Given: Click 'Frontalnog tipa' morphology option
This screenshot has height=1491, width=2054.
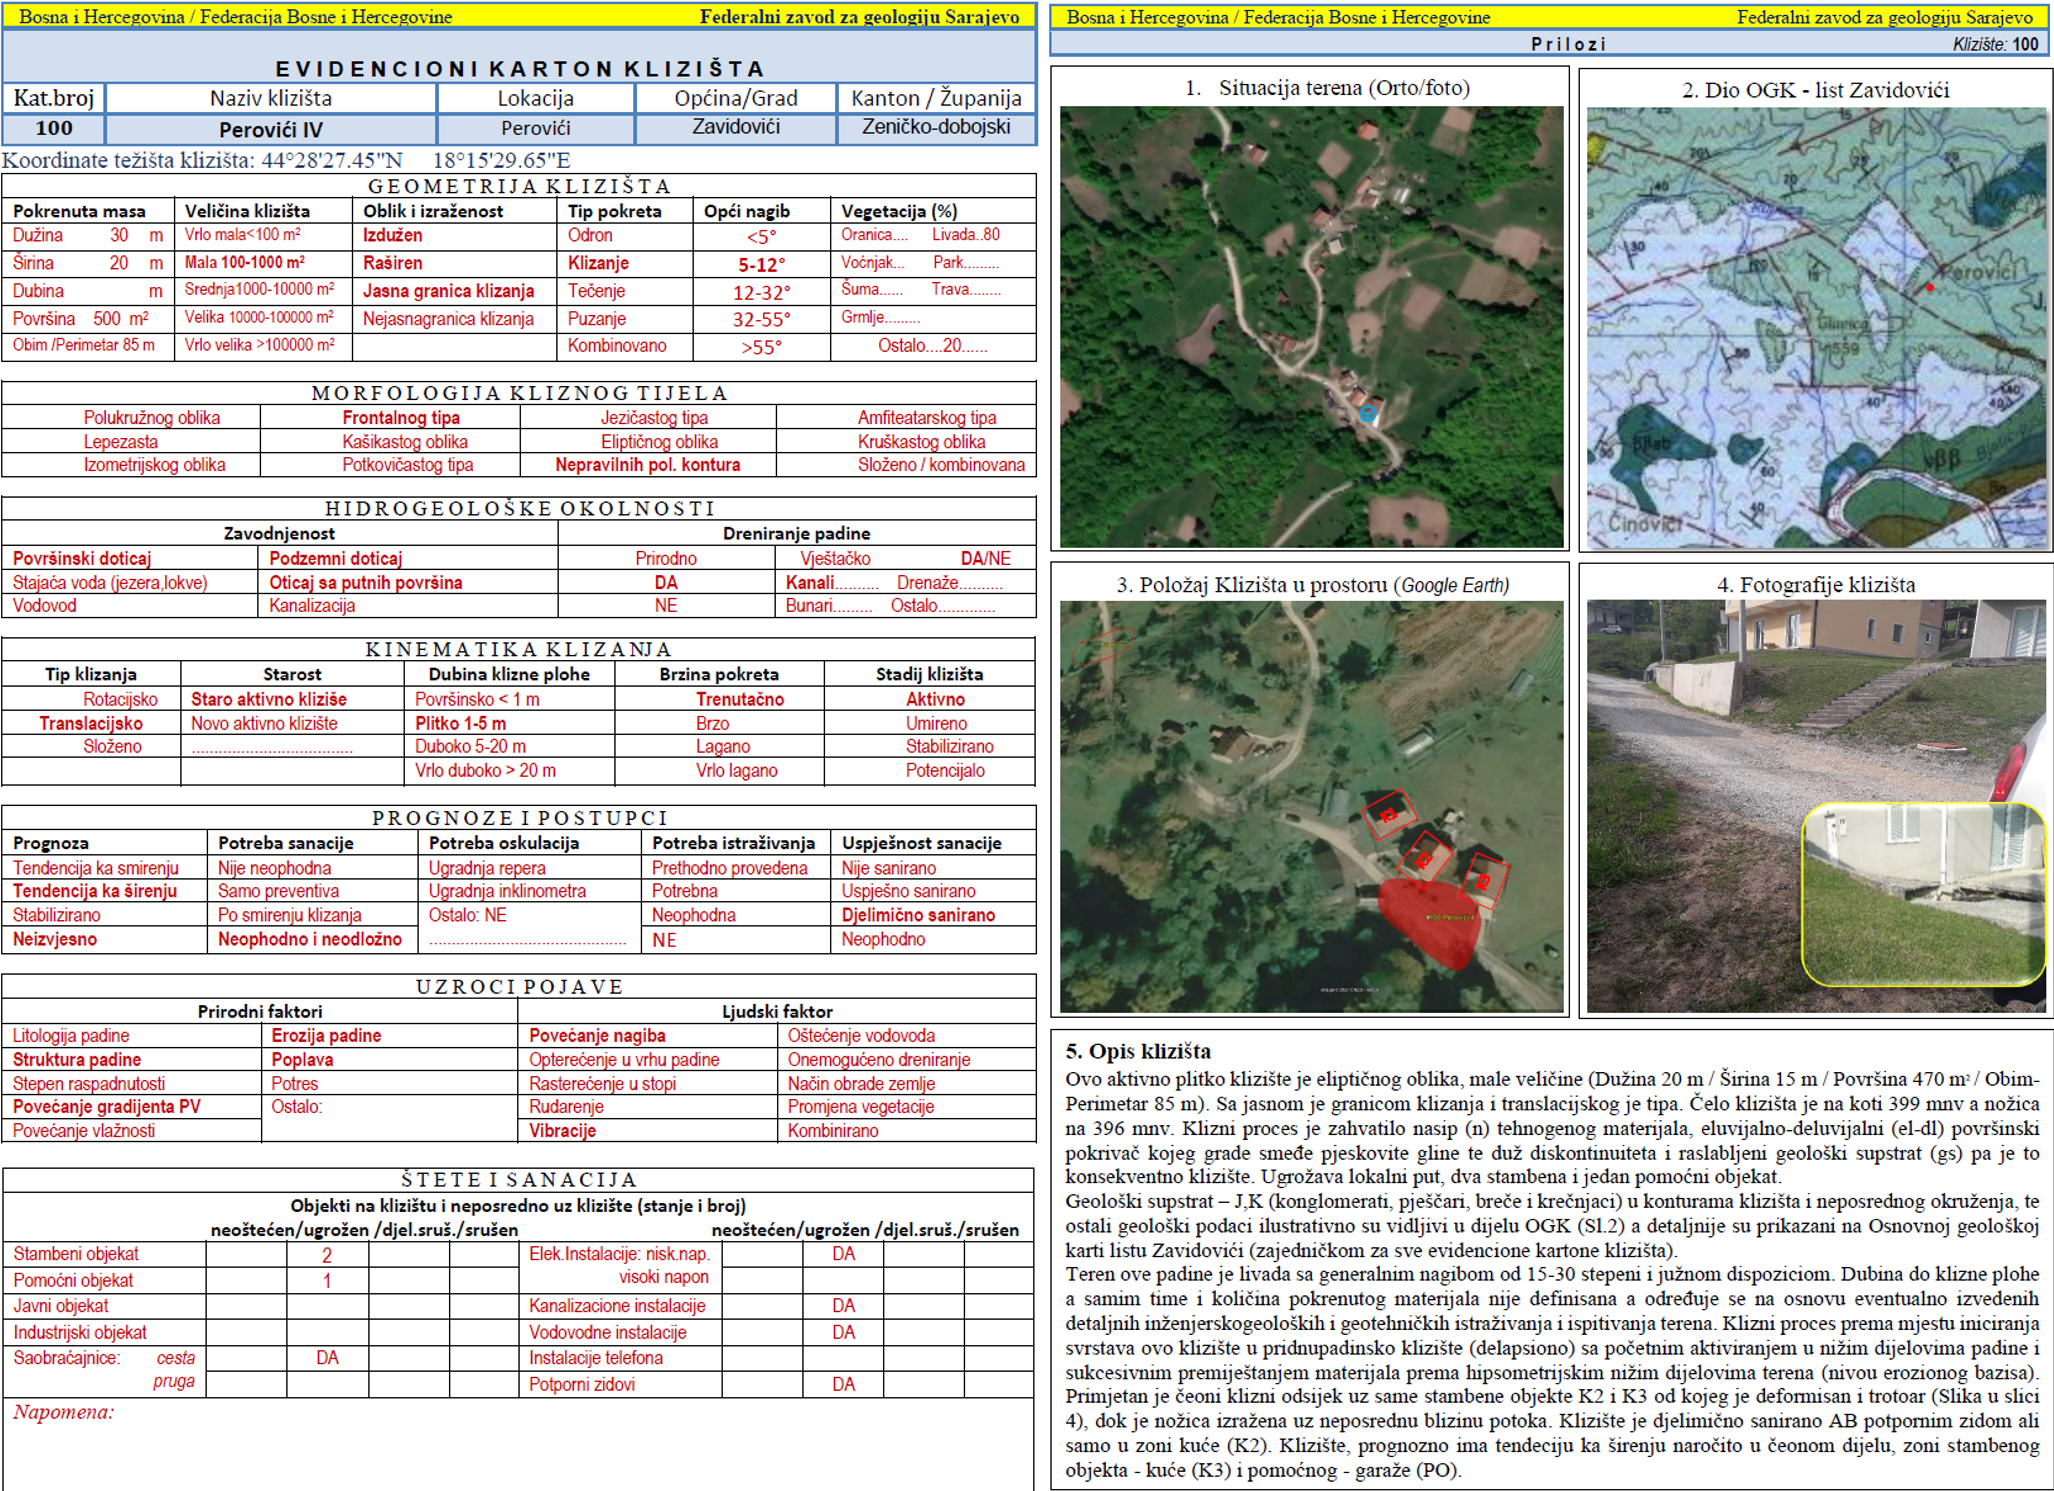Looking at the screenshot, I should coord(401,418).
